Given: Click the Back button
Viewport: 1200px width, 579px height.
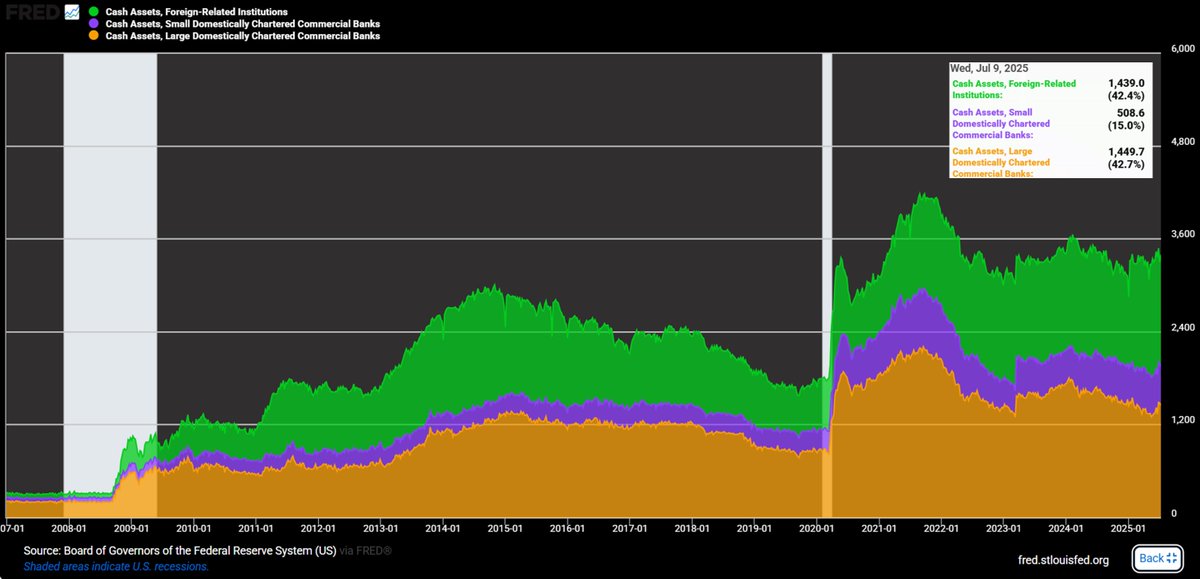Looking at the screenshot, I should click(1160, 558).
